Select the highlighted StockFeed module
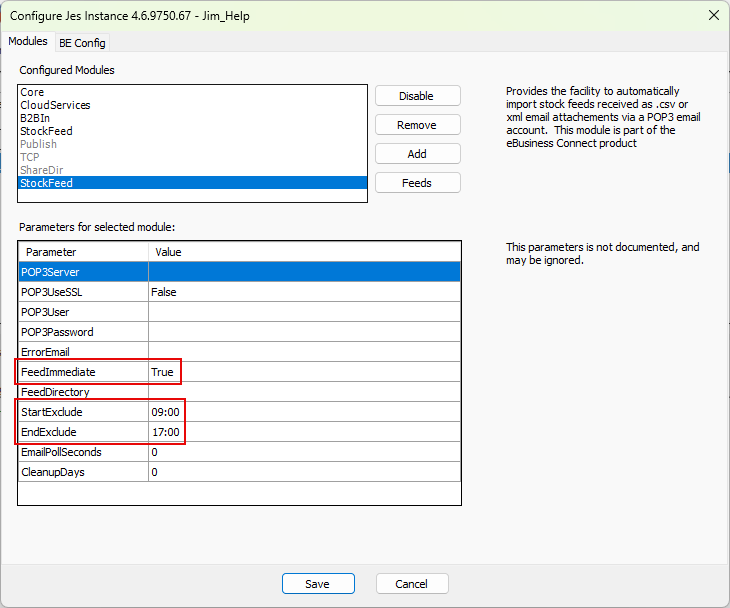730x608 pixels. (192, 183)
